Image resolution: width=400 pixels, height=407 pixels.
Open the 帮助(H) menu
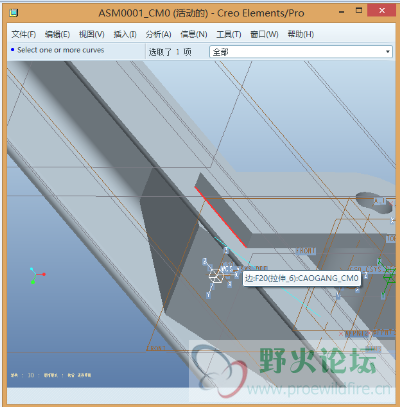[301, 34]
